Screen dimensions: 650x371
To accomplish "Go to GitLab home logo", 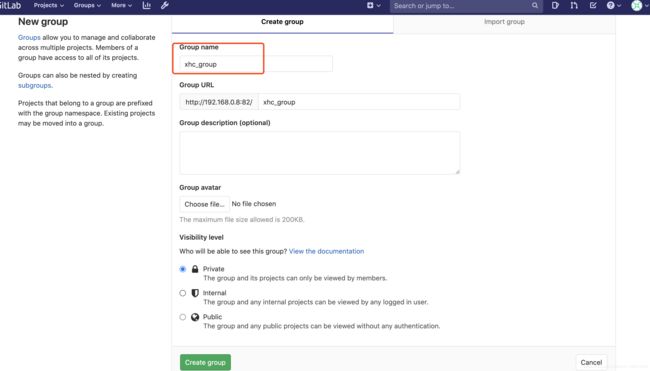I will (x=10, y=5).
